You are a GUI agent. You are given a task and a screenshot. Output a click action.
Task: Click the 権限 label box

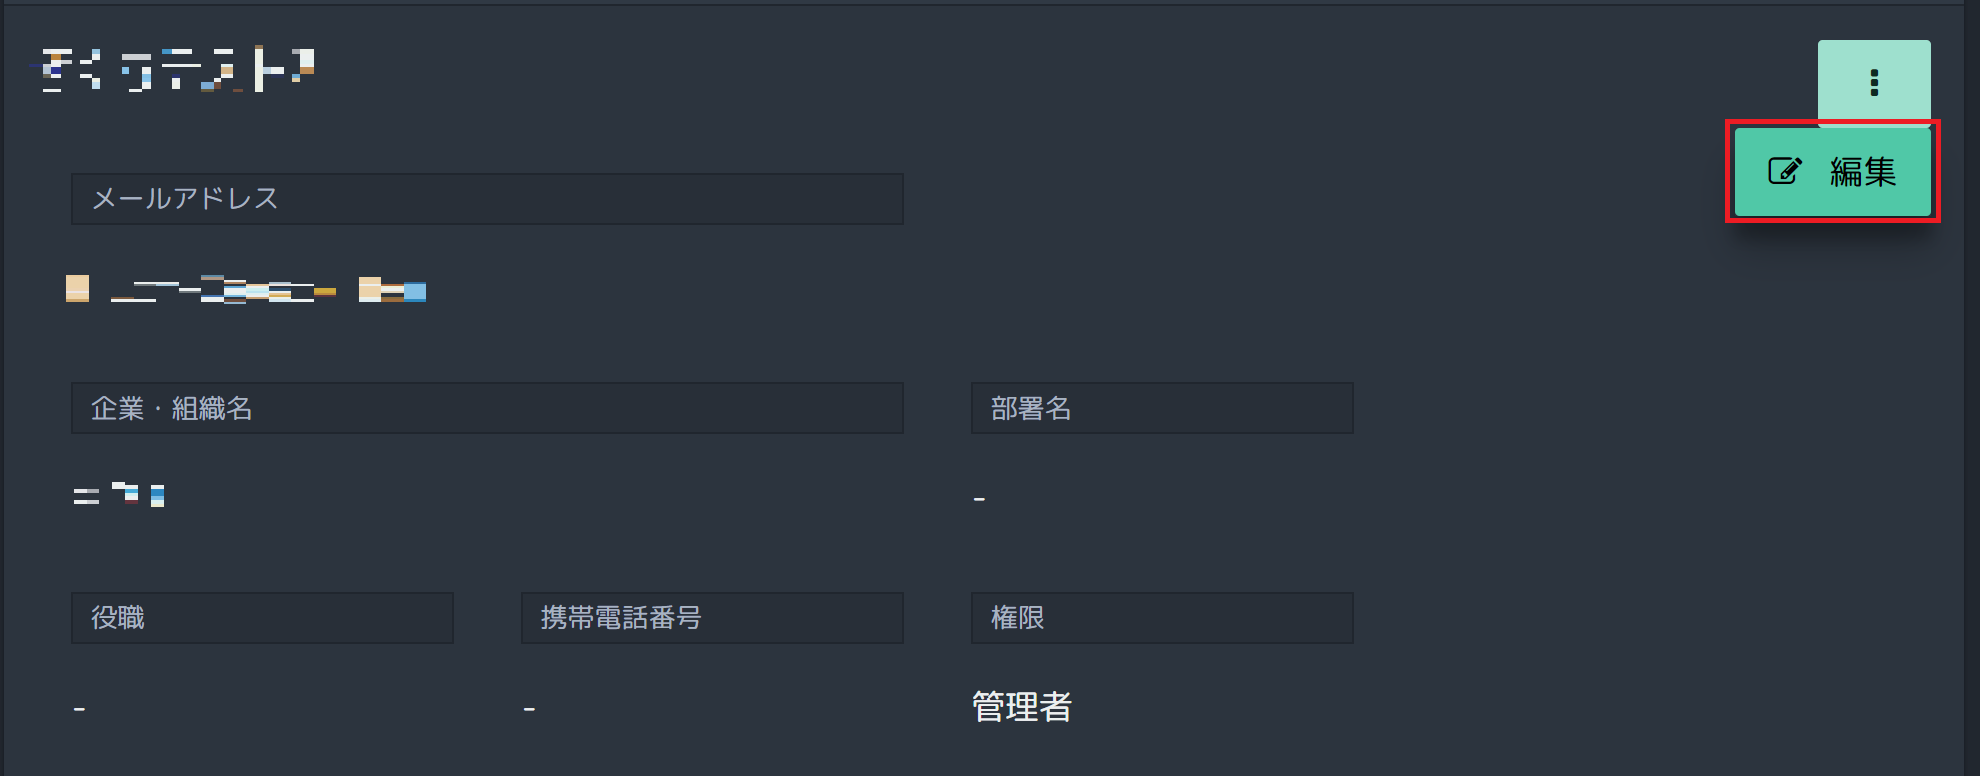[1162, 618]
